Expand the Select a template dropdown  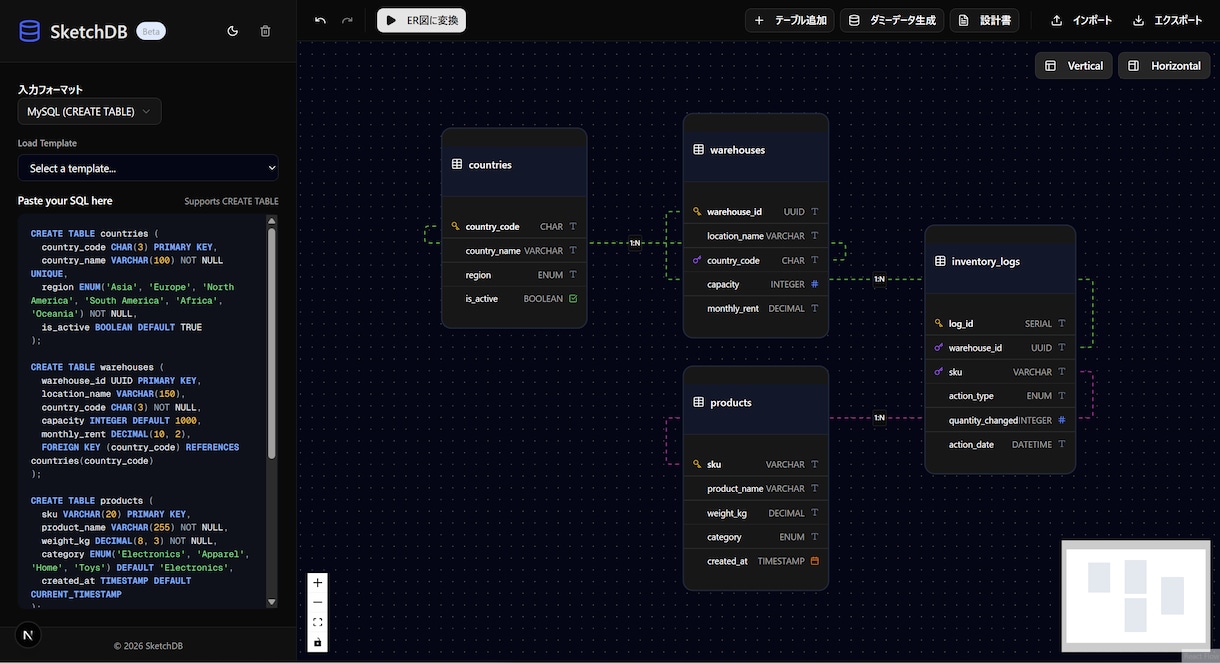click(148, 168)
